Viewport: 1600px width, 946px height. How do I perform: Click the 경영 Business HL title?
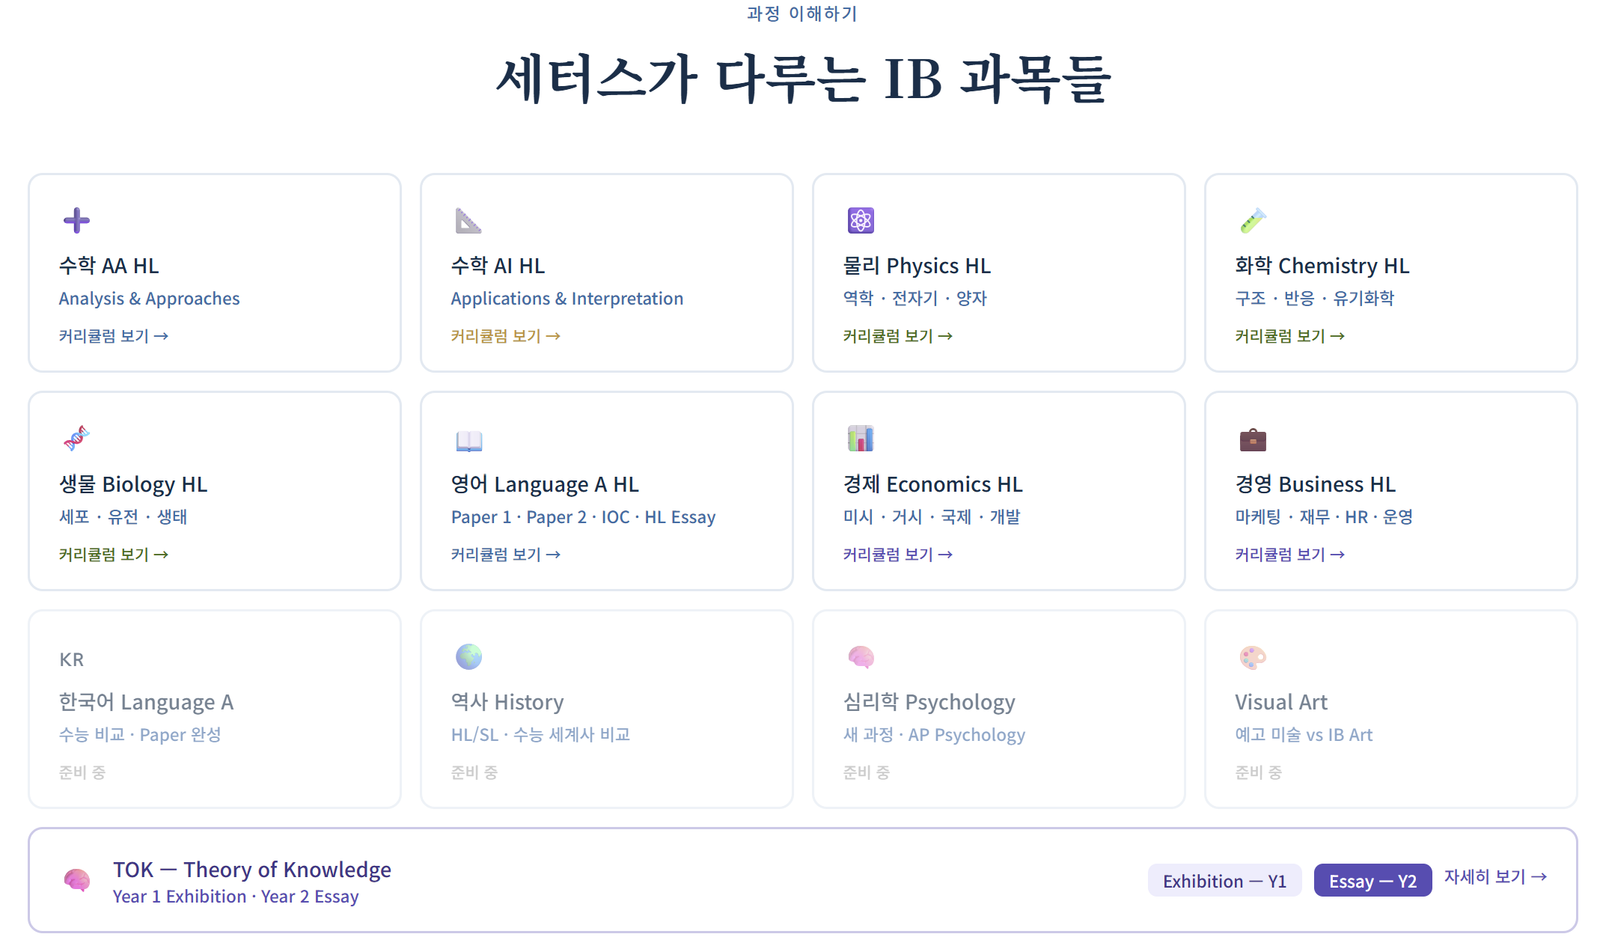click(1315, 484)
